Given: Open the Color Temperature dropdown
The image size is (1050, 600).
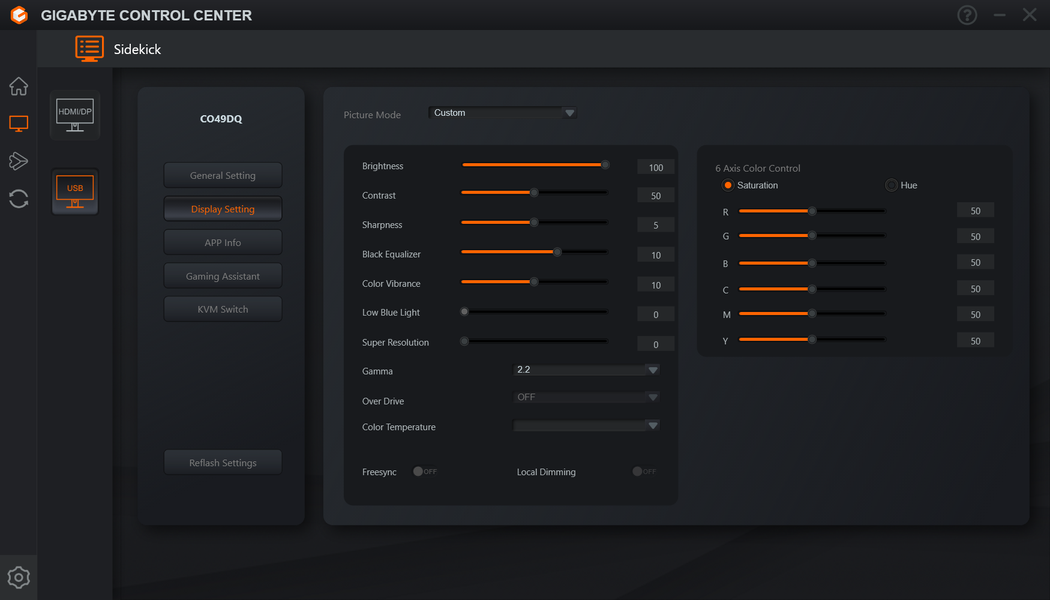Looking at the screenshot, I should click(586, 425).
